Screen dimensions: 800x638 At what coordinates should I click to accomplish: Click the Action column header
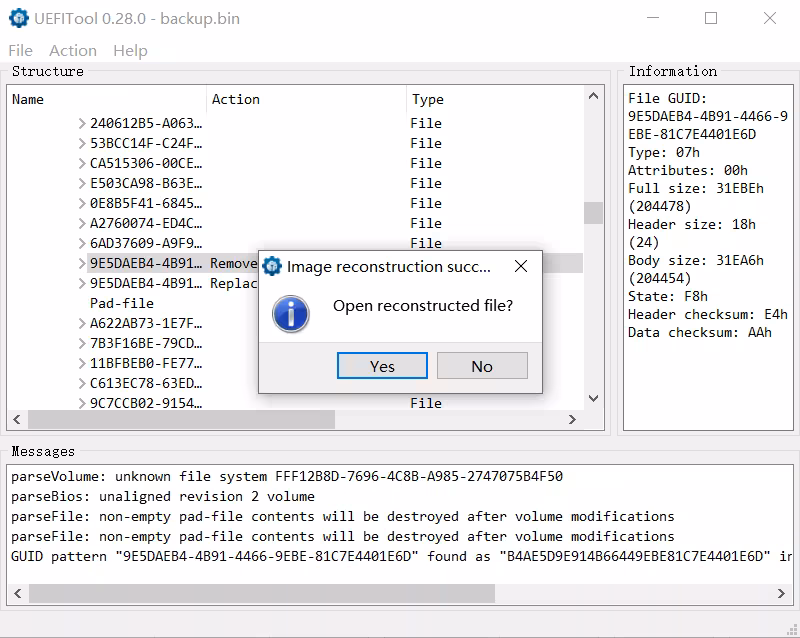tap(307, 99)
